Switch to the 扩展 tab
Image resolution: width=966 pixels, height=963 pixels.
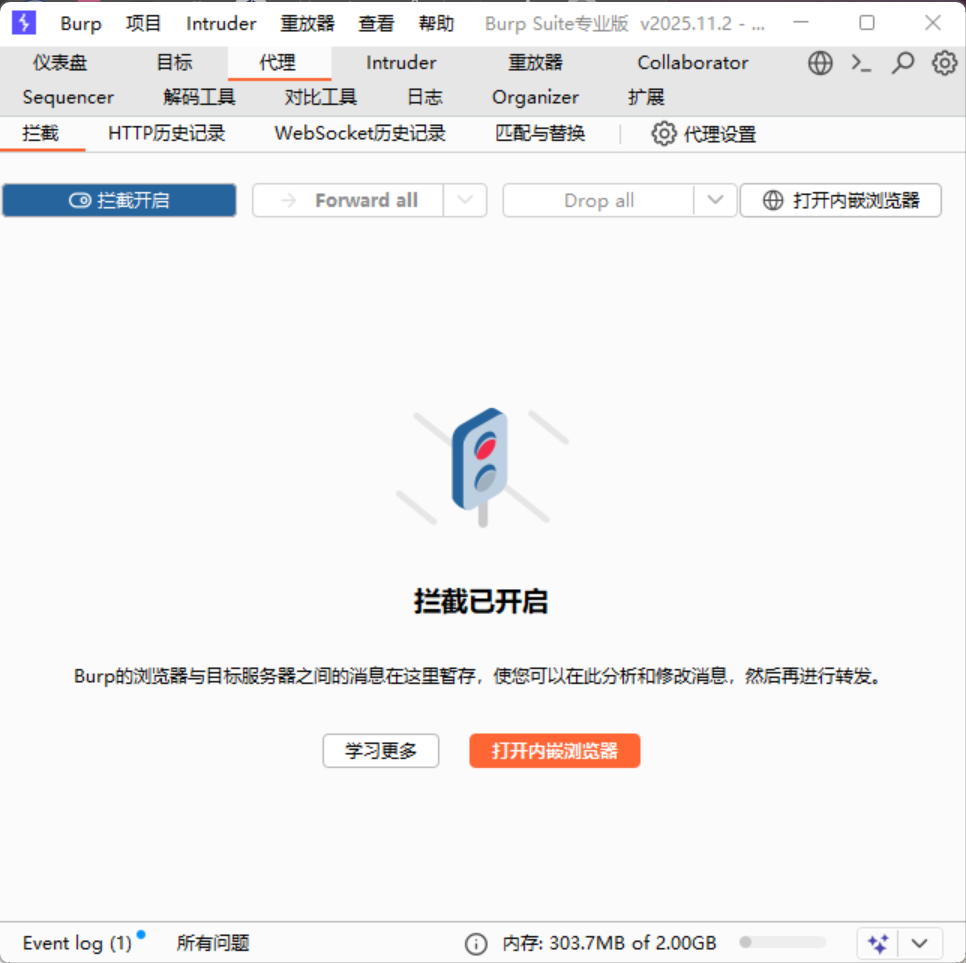[646, 97]
